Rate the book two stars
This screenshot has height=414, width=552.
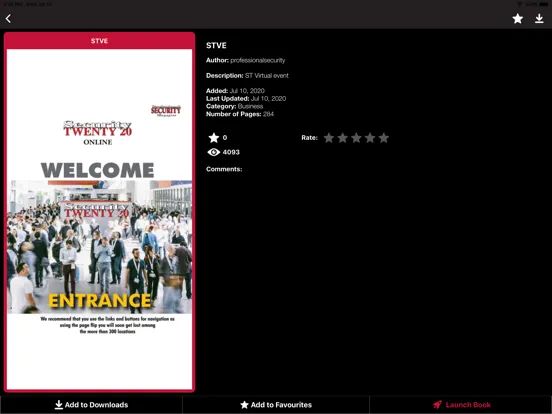[343, 138]
